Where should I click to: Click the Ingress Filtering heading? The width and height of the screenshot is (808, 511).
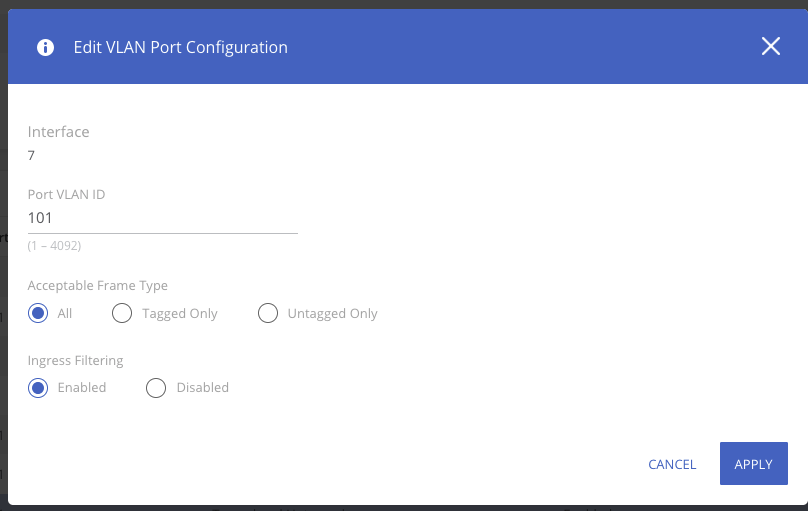click(x=75, y=360)
